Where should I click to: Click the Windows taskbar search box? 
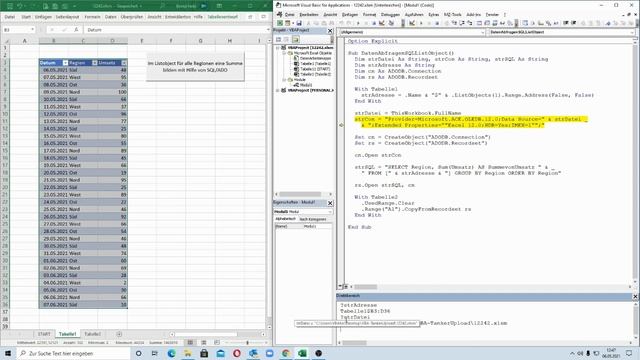pyautogui.click(x=73, y=353)
